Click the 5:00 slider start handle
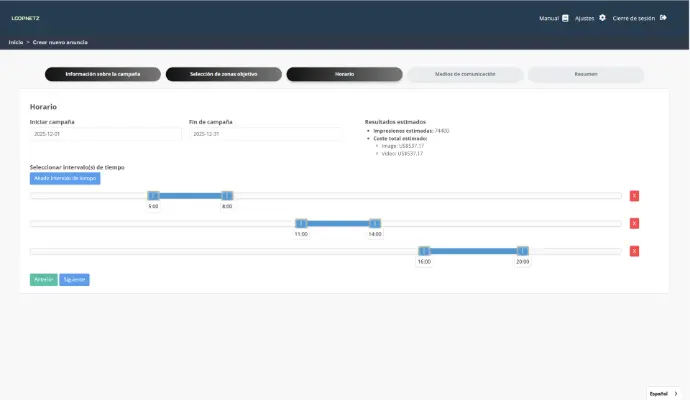 click(x=153, y=196)
